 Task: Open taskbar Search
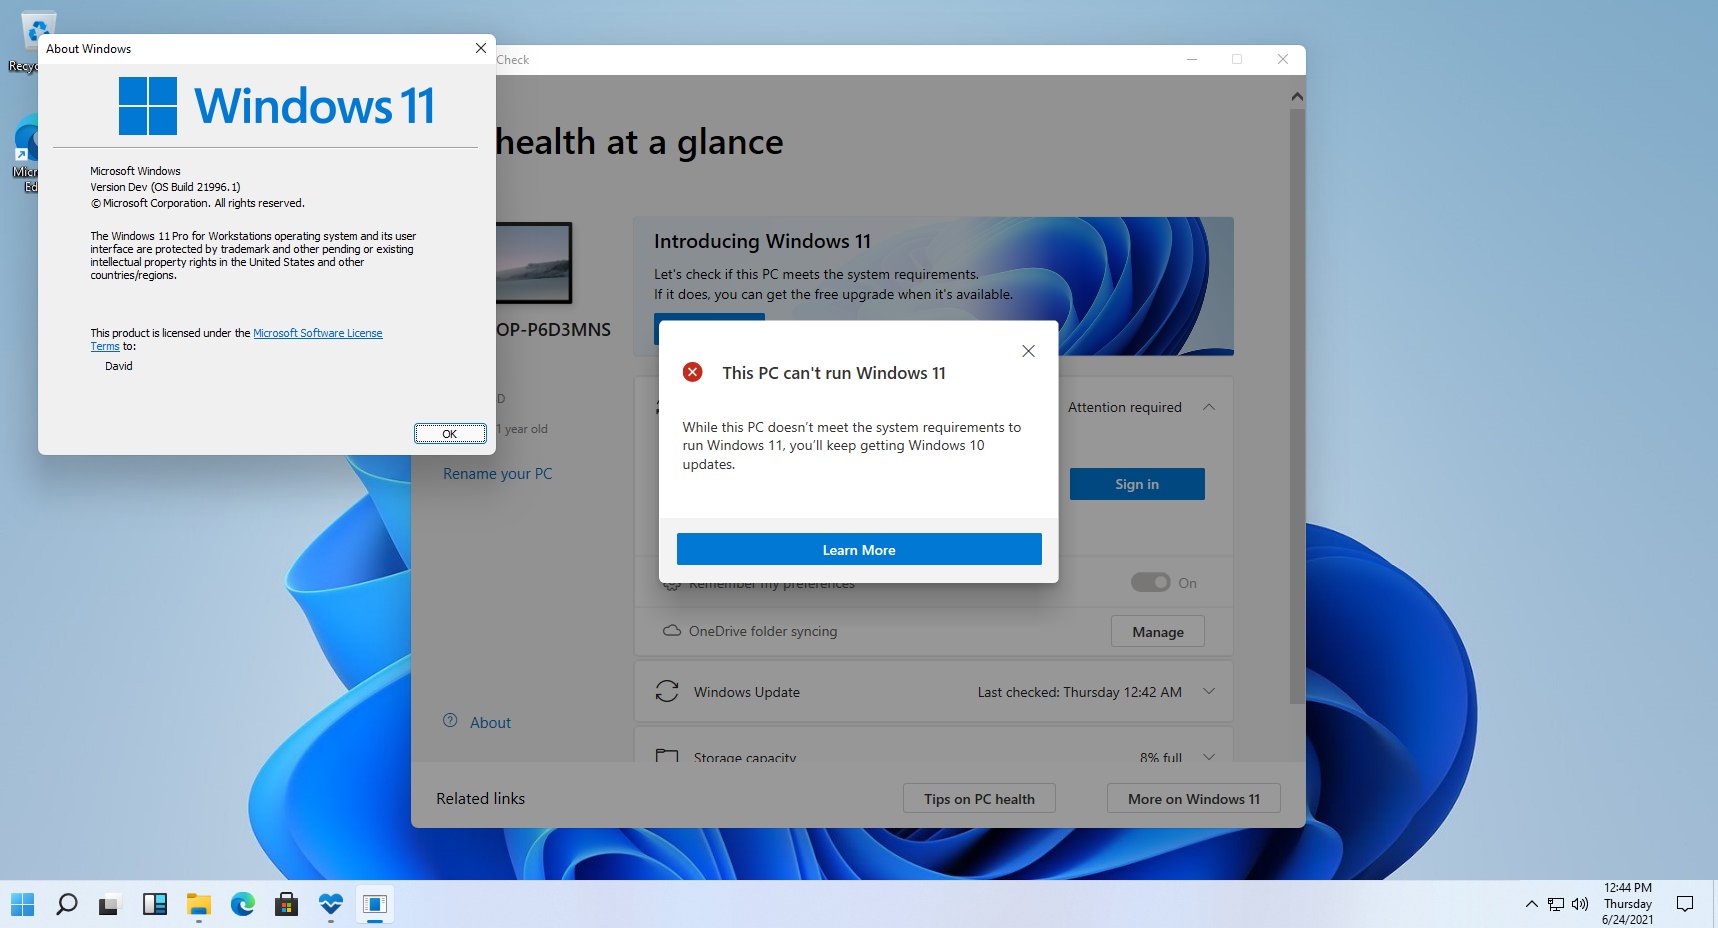(x=66, y=905)
